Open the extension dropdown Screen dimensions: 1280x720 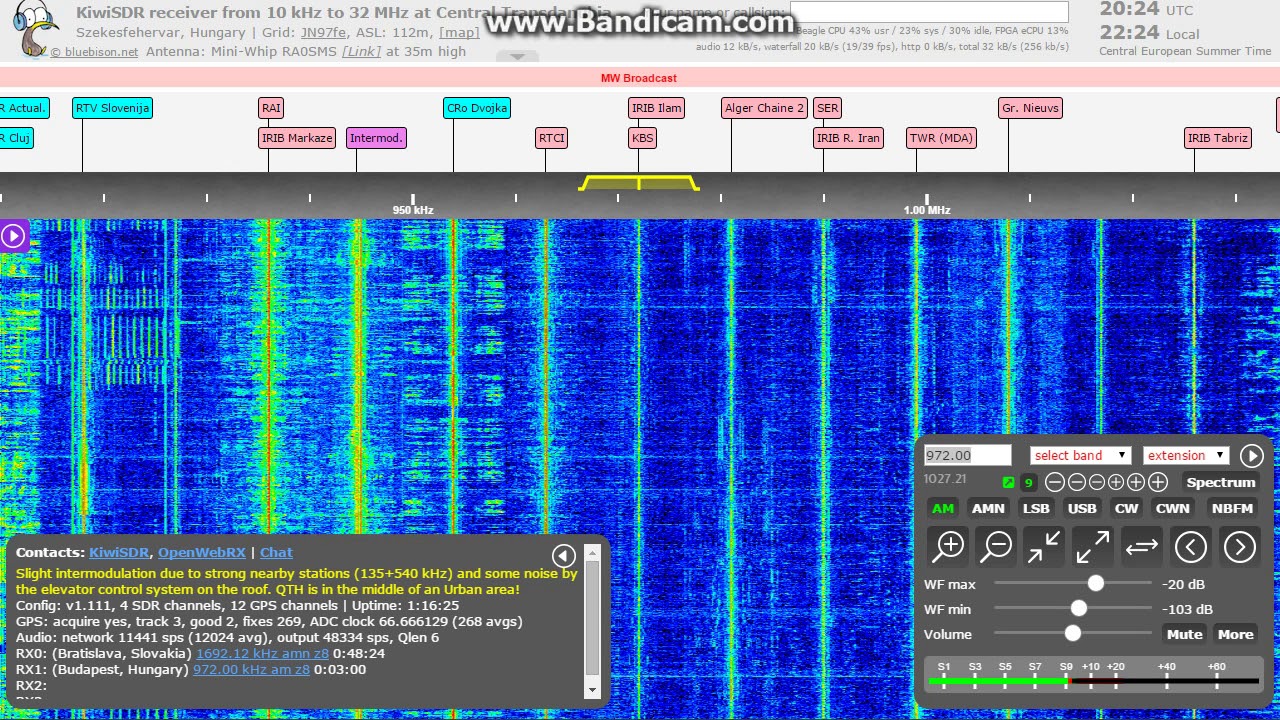click(1186, 456)
